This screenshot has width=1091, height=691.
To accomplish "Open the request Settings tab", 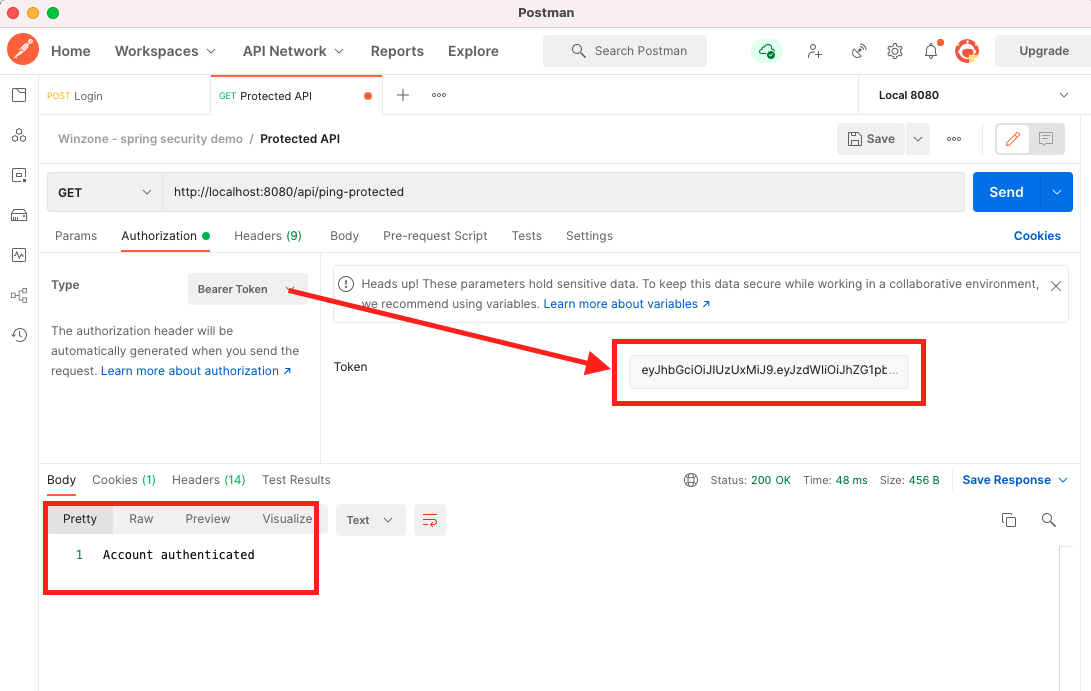I will [589, 236].
